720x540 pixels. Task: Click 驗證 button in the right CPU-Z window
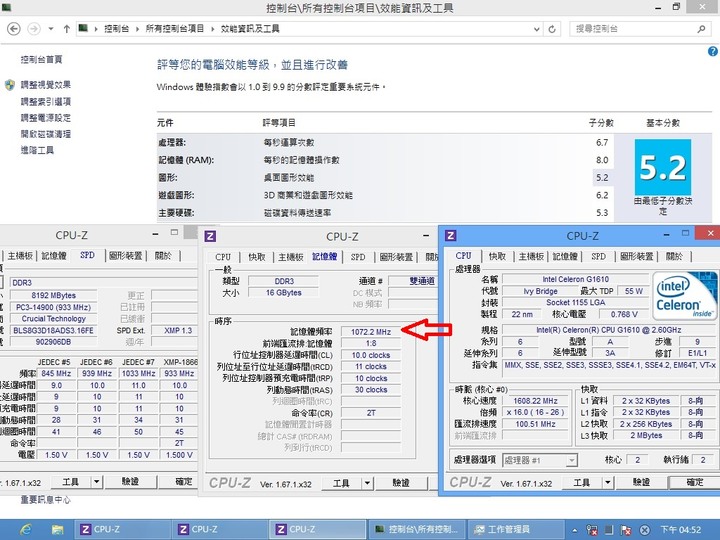tap(641, 482)
